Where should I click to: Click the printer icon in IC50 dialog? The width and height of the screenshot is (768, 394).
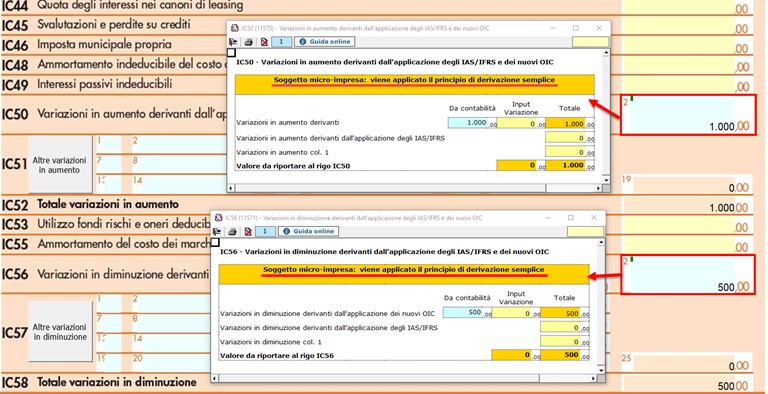(x=248, y=42)
